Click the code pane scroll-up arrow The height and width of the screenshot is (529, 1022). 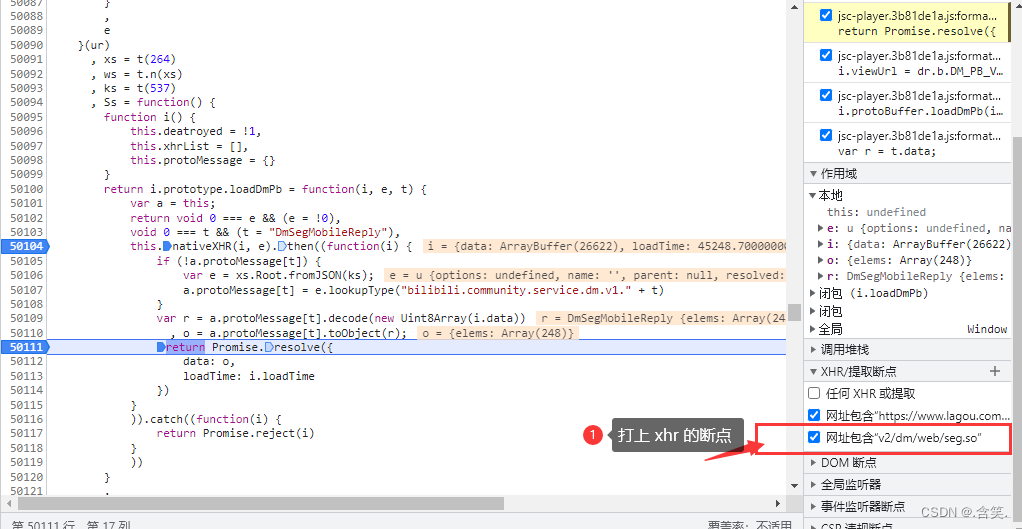794,6
